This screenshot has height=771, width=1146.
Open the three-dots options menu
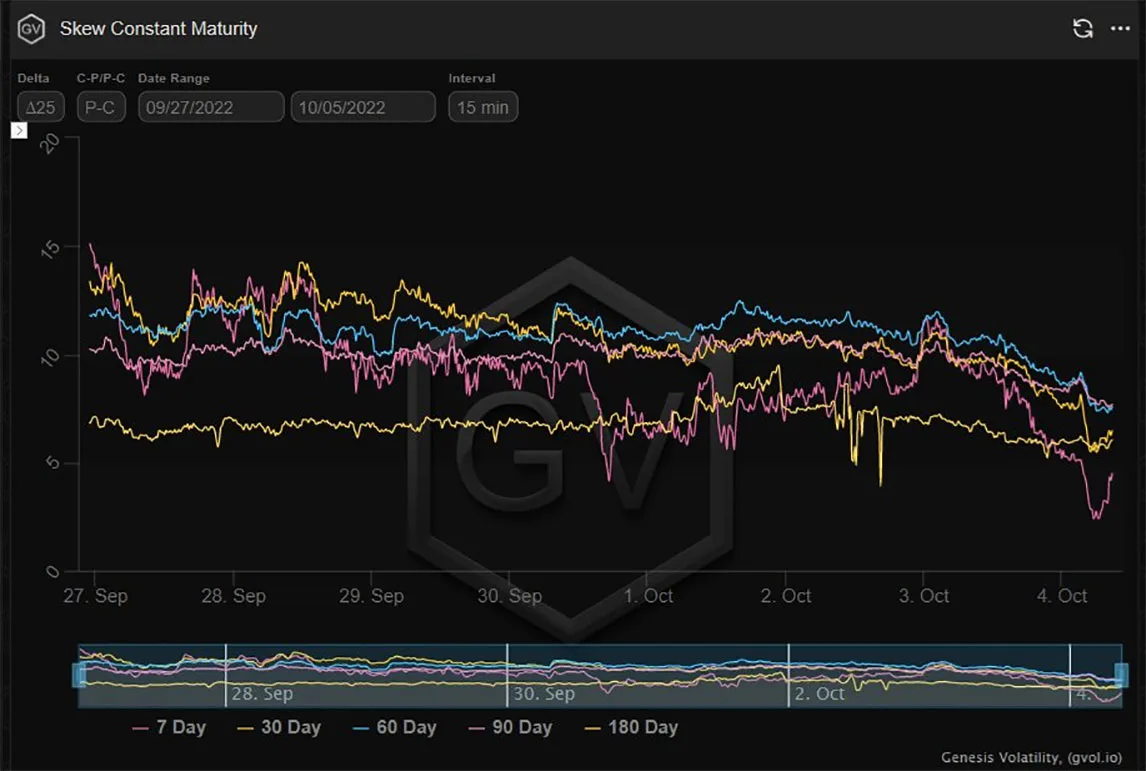pyautogui.click(x=1120, y=29)
